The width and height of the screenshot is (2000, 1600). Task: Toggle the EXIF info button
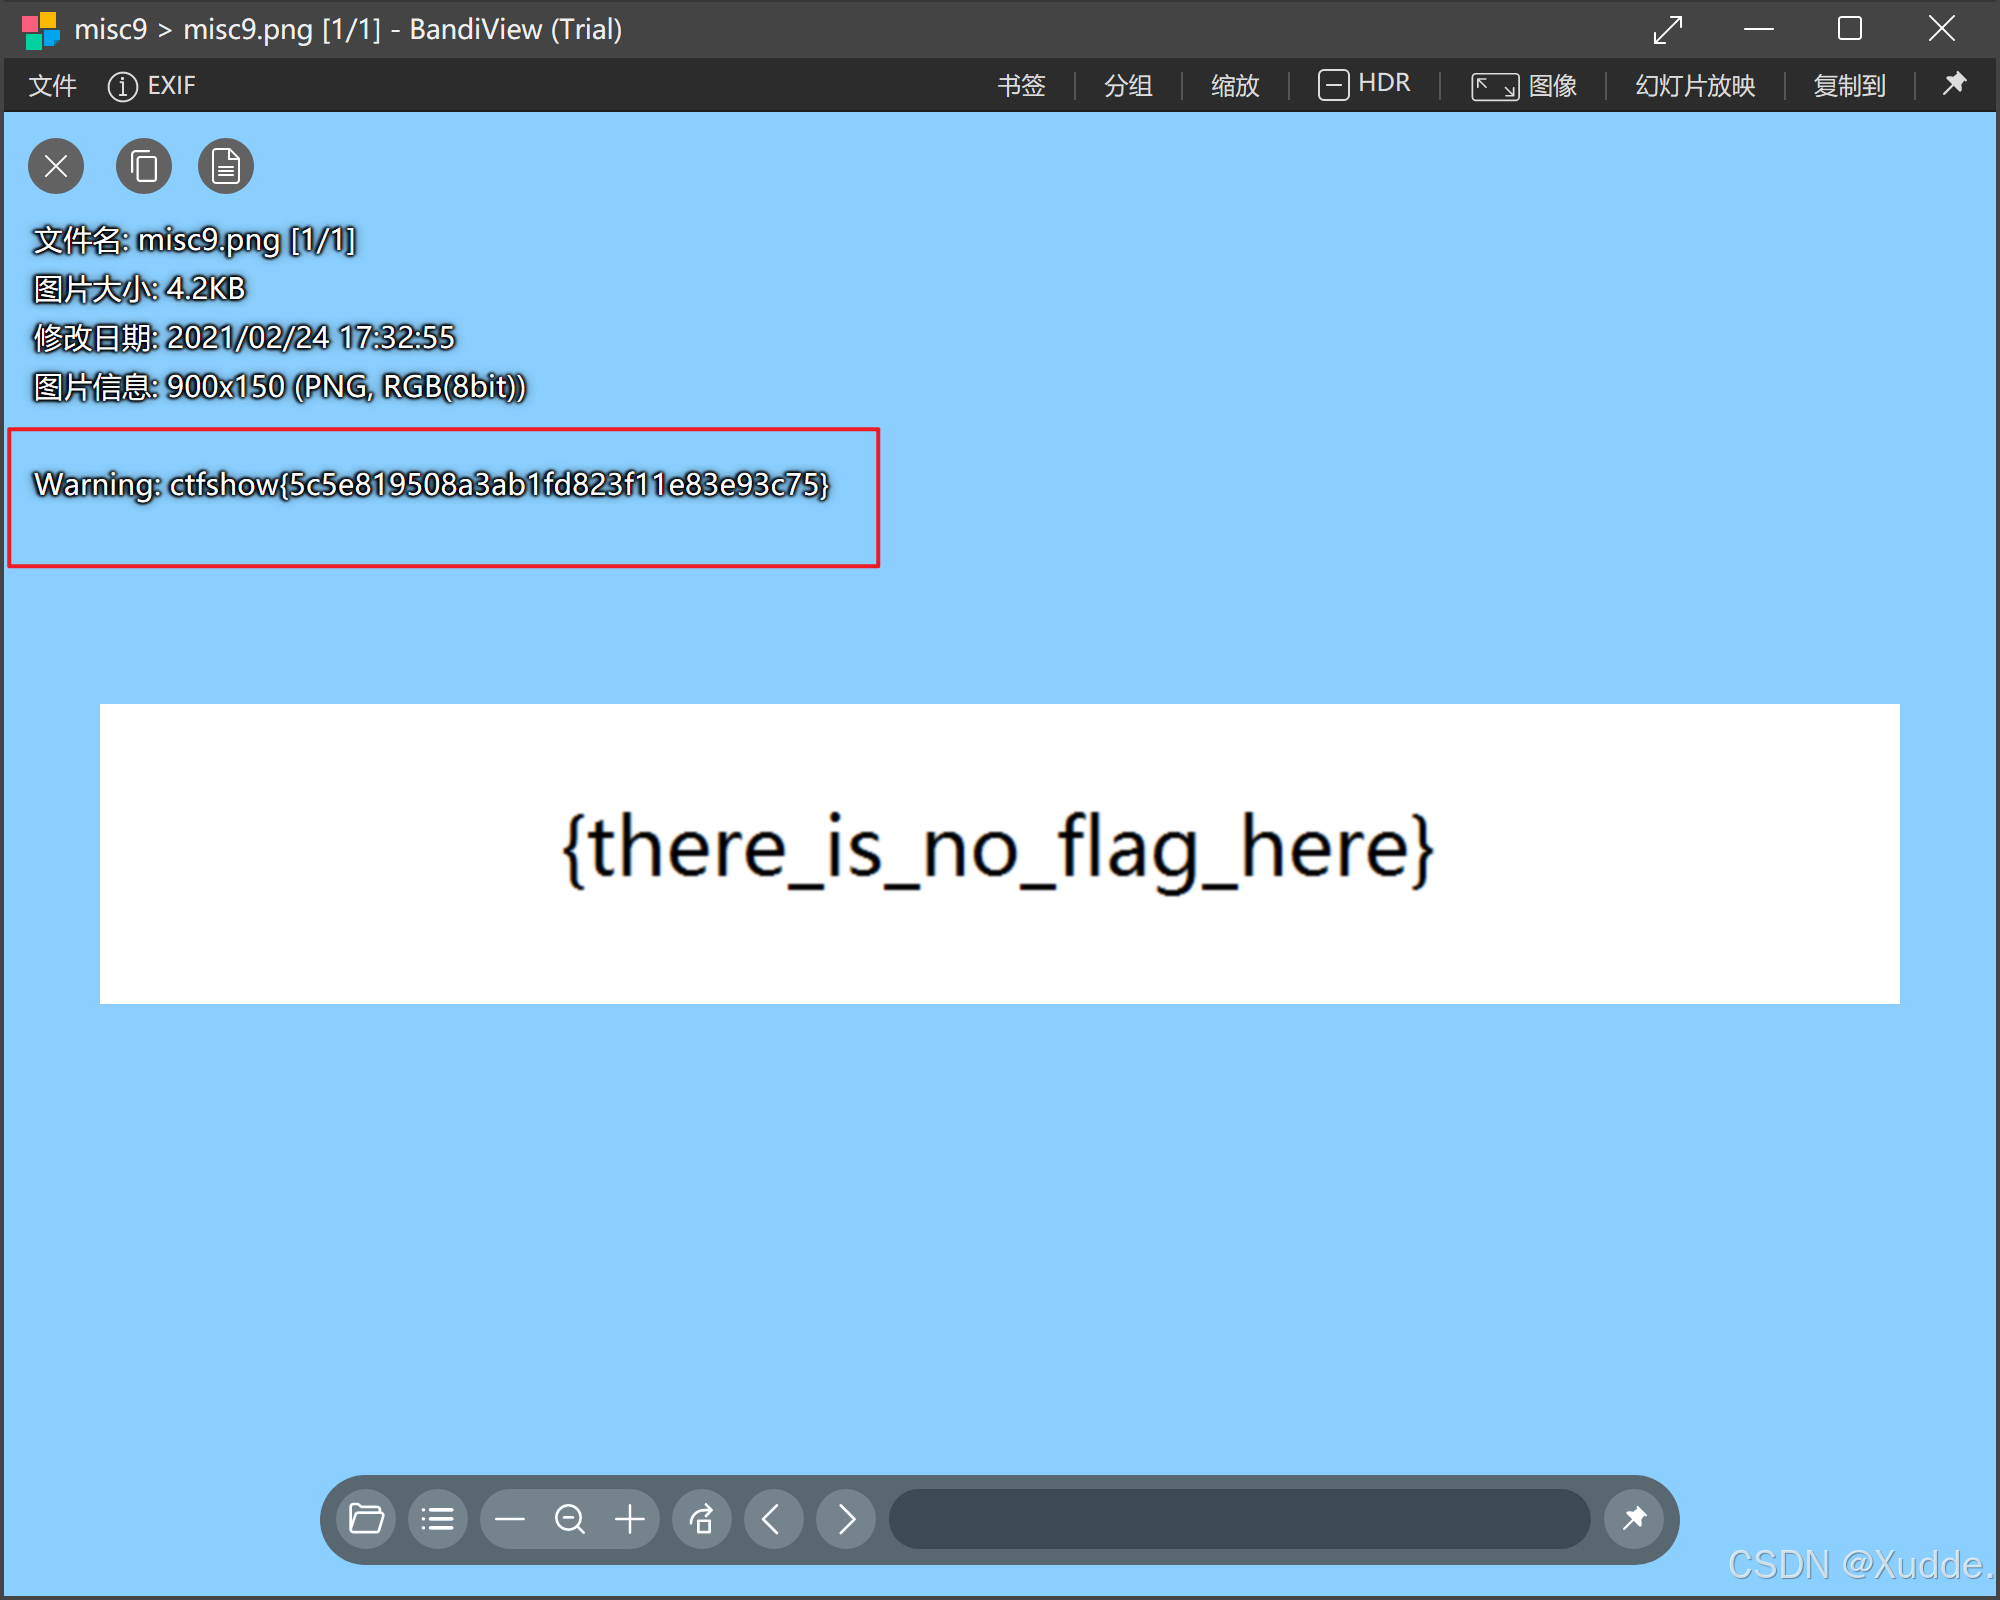[152, 86]
